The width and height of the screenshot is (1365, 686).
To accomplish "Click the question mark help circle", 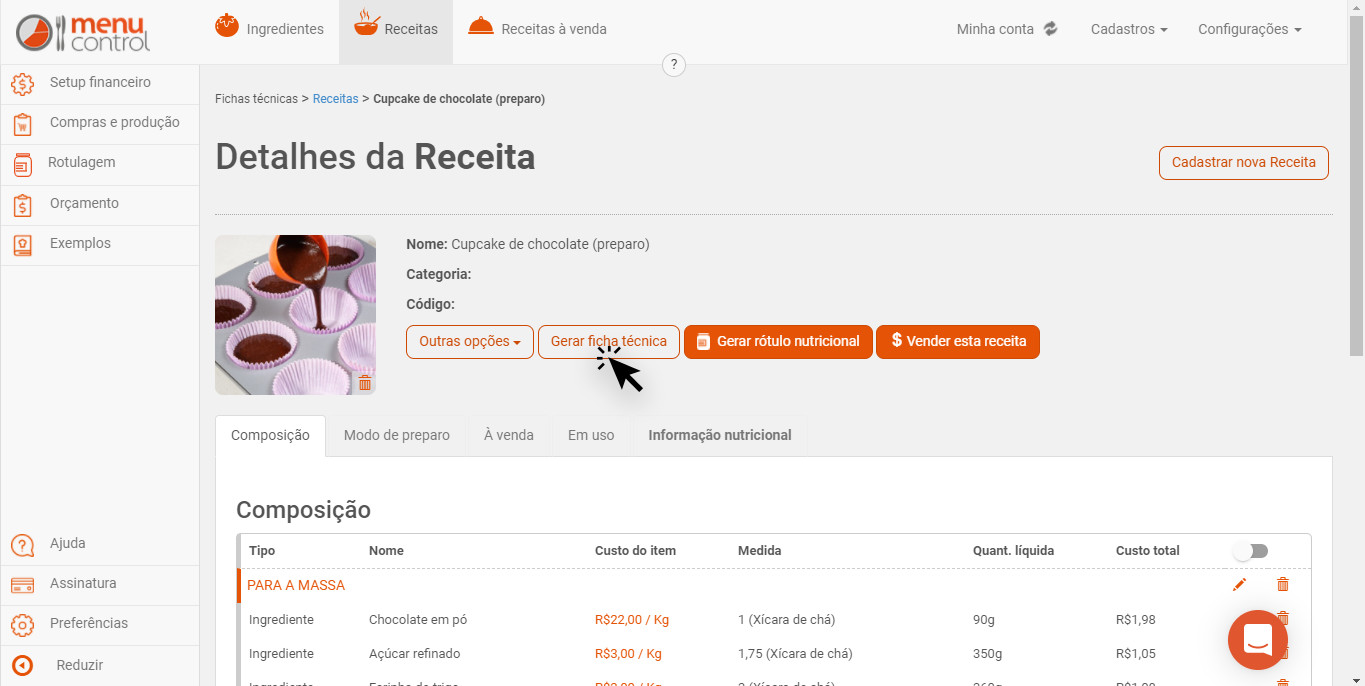I will (674, 65).
